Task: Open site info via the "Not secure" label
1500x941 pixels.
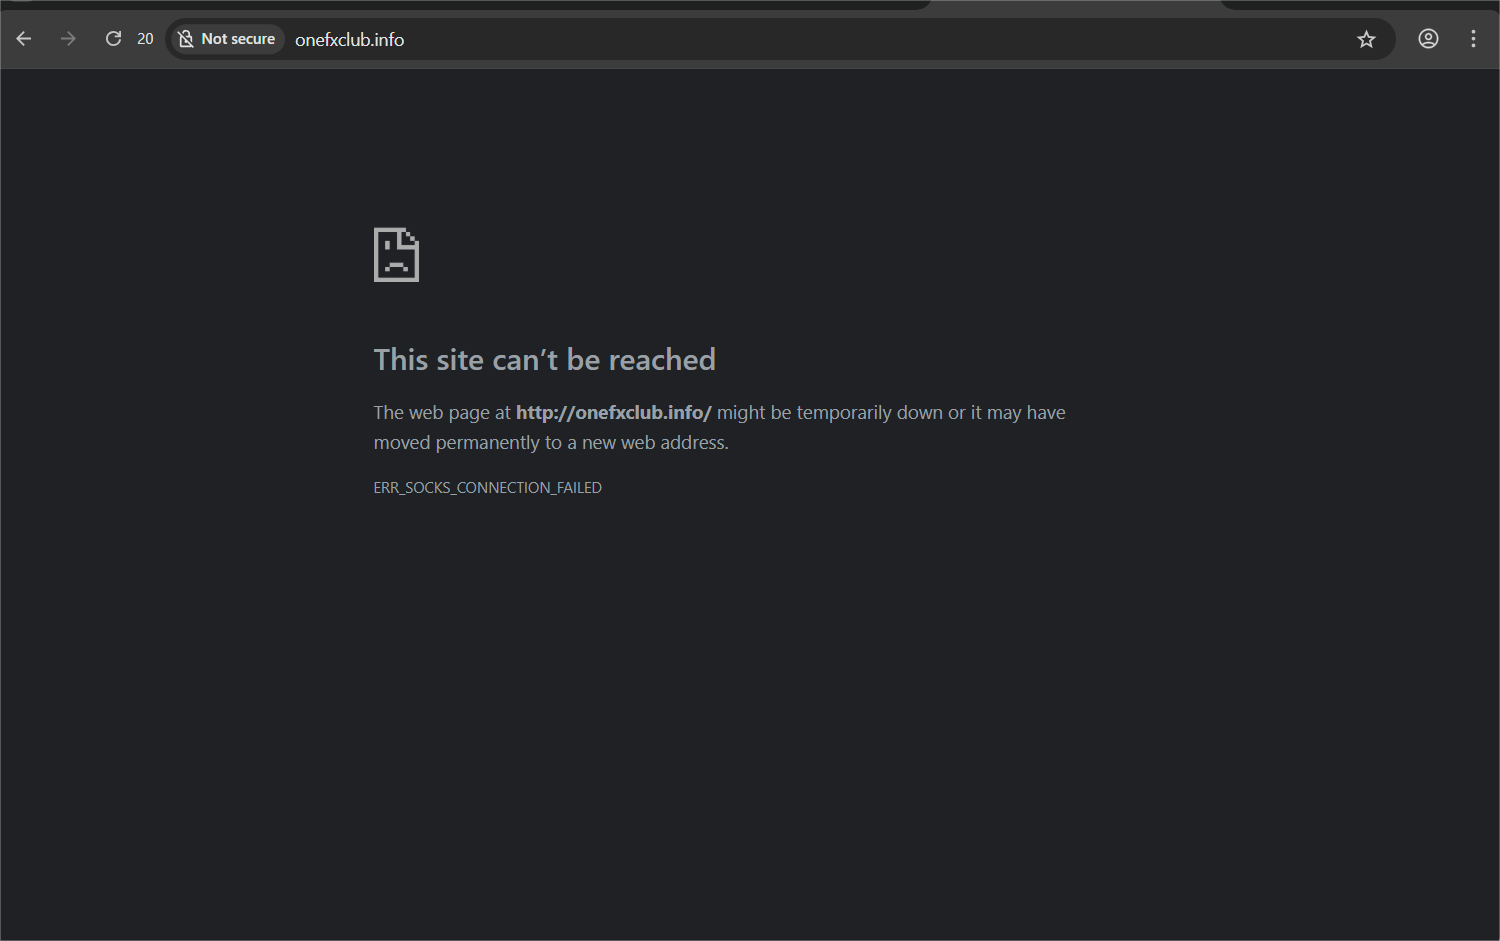Action: 238,39
